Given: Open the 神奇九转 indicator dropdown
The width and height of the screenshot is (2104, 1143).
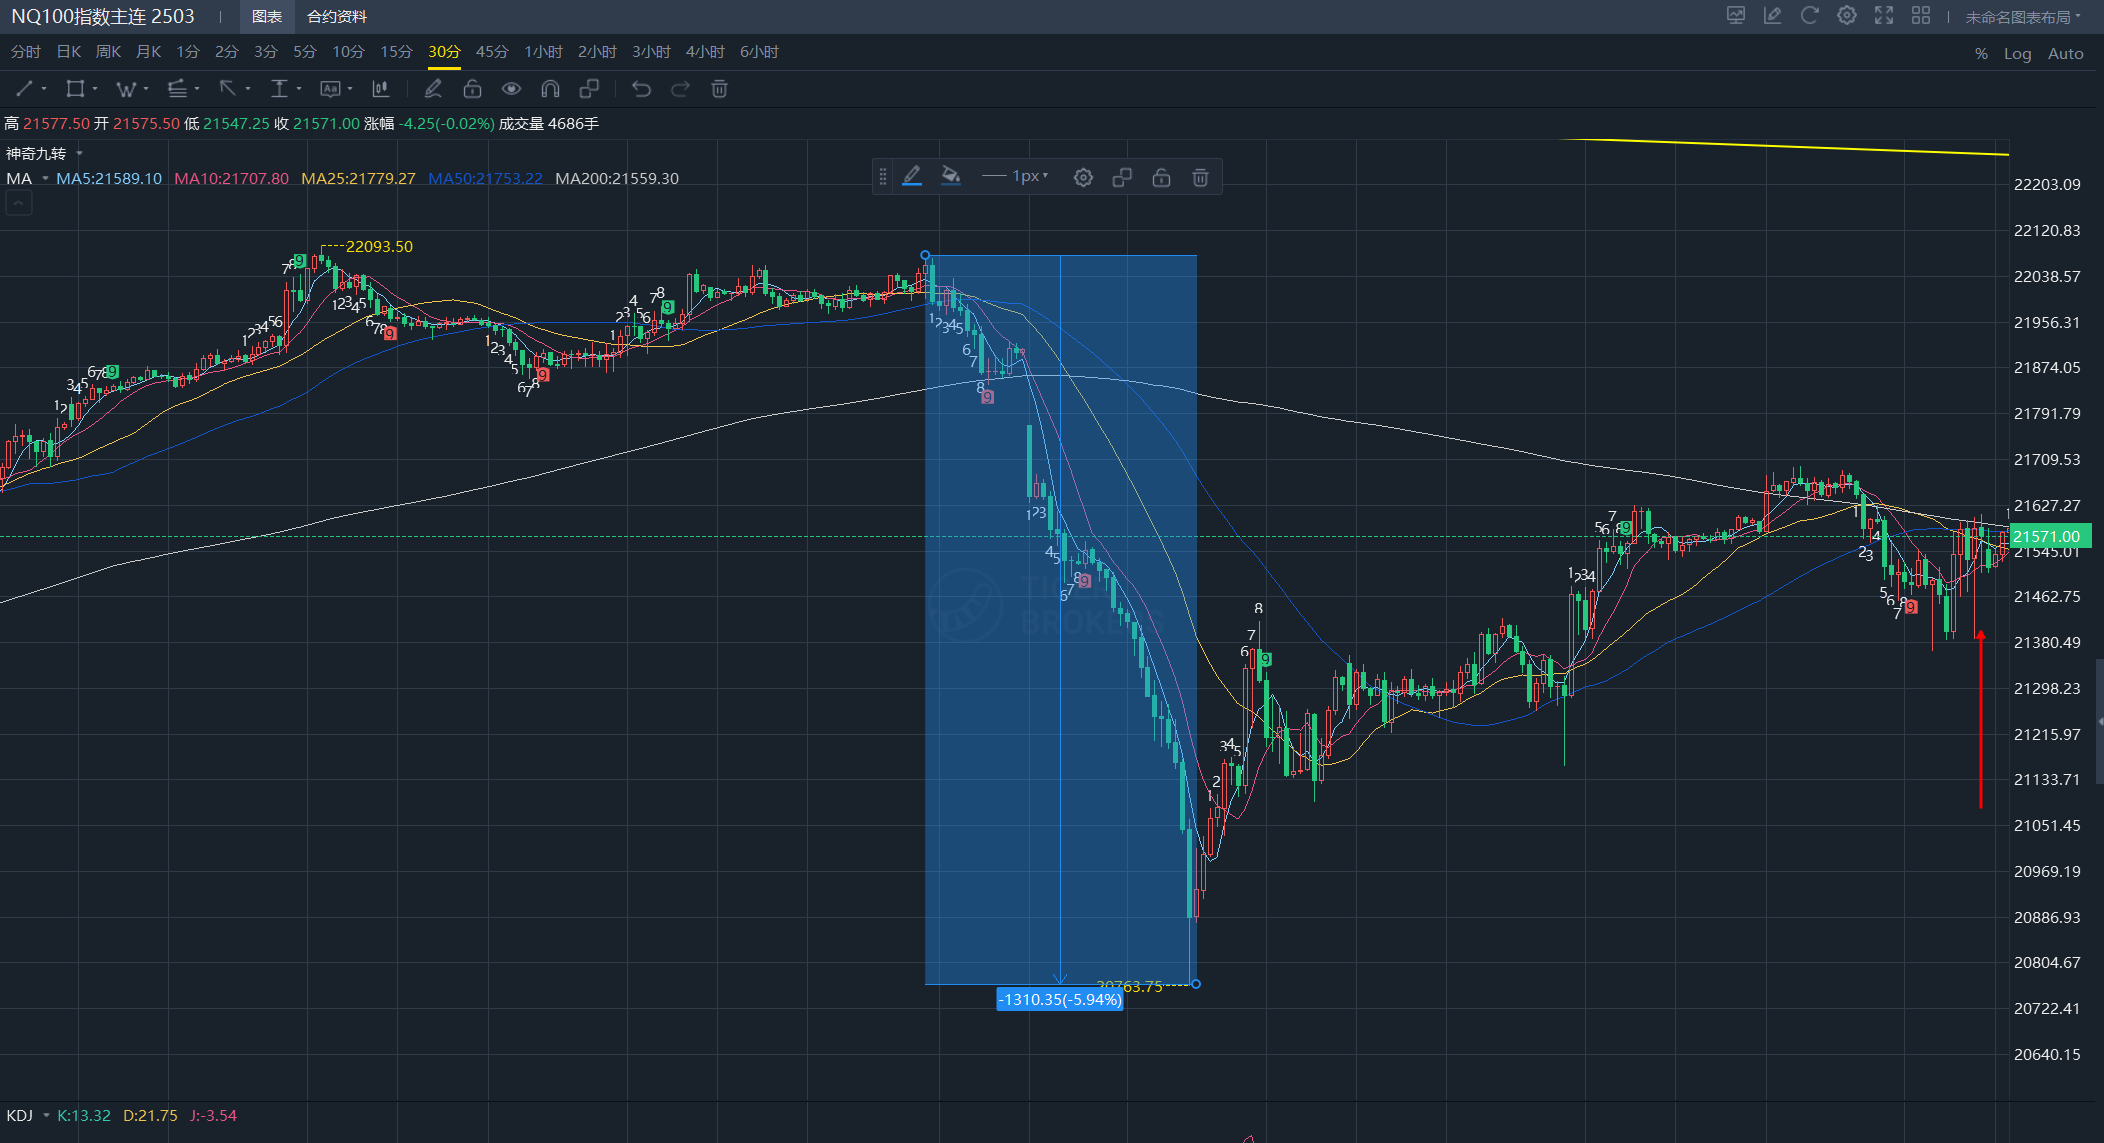Looking at the screenshot, I should 79,153.
